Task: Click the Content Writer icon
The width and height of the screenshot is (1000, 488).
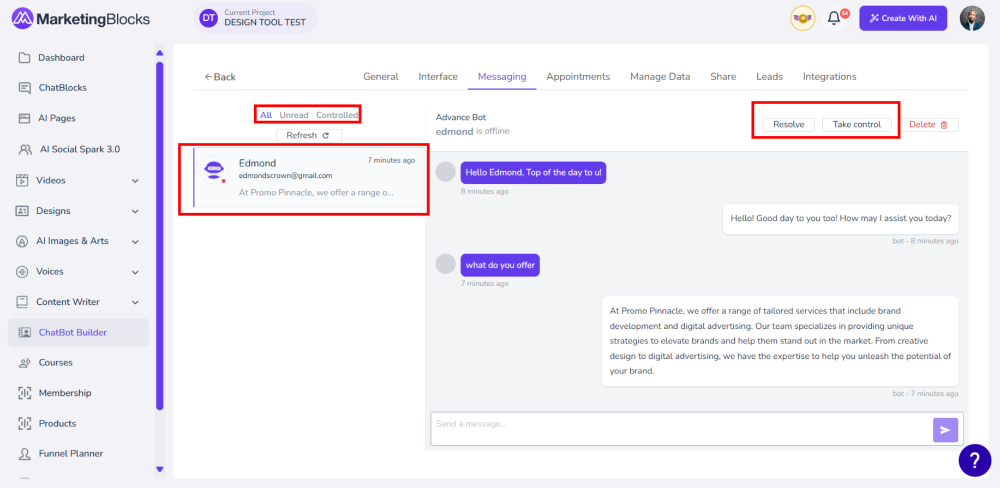Action: pyautogui.click(x=22, y=302)
